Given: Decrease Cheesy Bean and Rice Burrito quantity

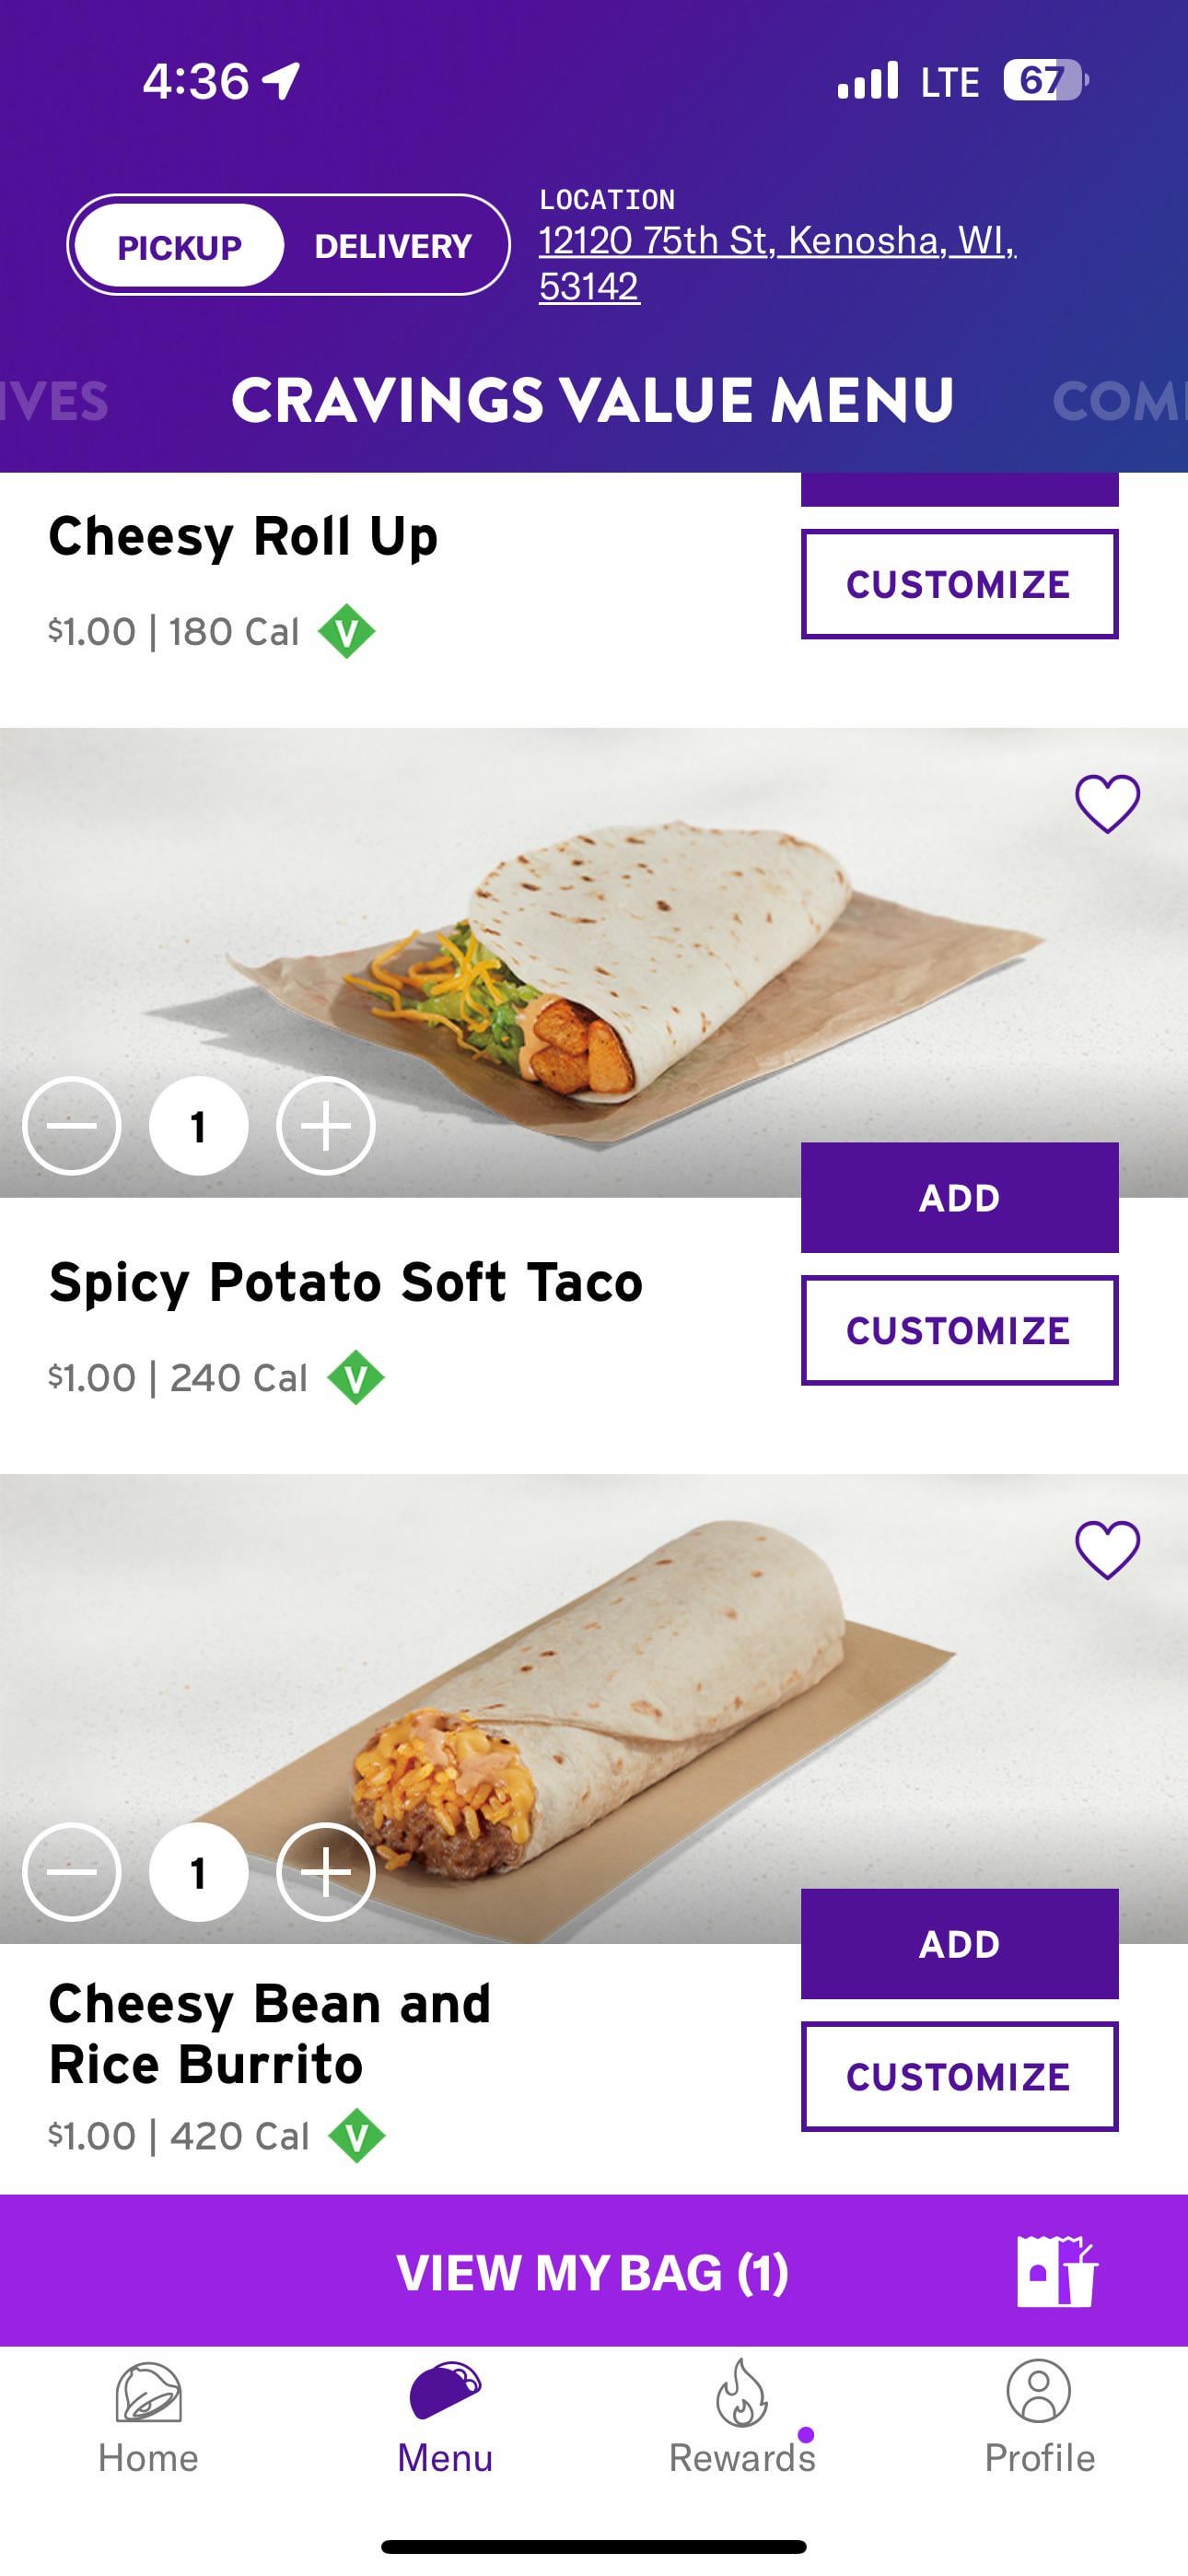Looking at the screenshot, I should [x=72, y=1872].
